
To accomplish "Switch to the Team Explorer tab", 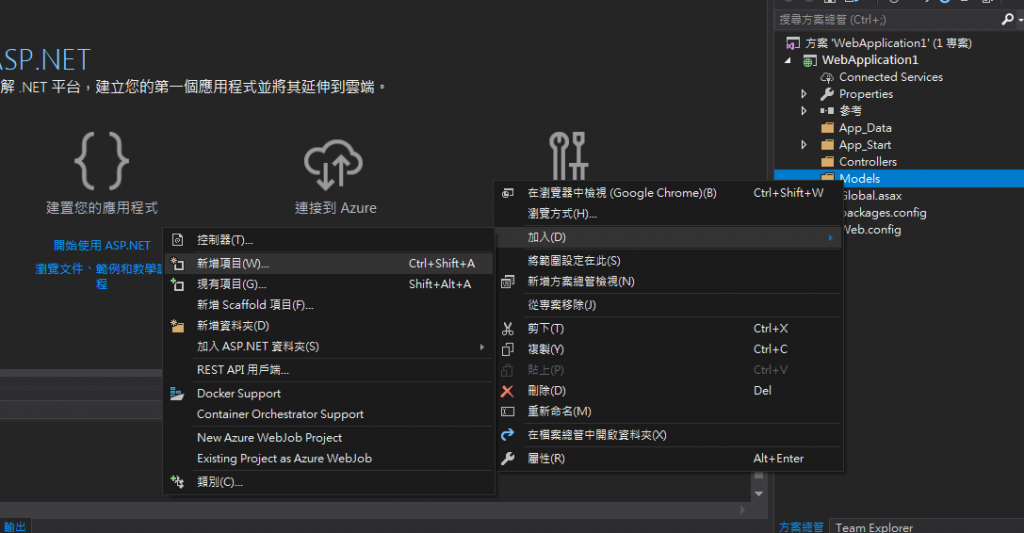I will point(874,526).
